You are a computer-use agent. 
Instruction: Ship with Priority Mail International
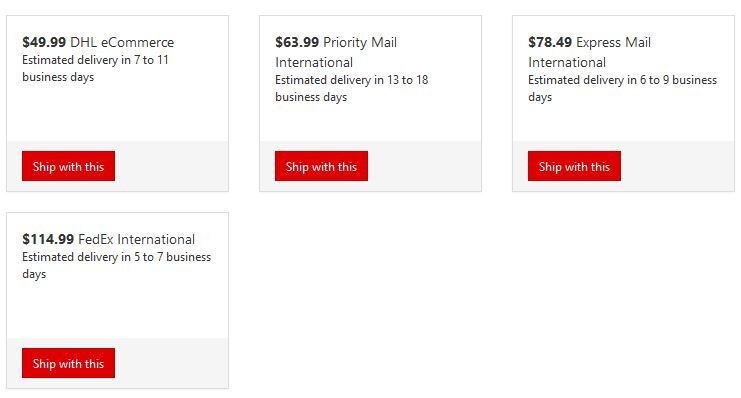[321, 166]
